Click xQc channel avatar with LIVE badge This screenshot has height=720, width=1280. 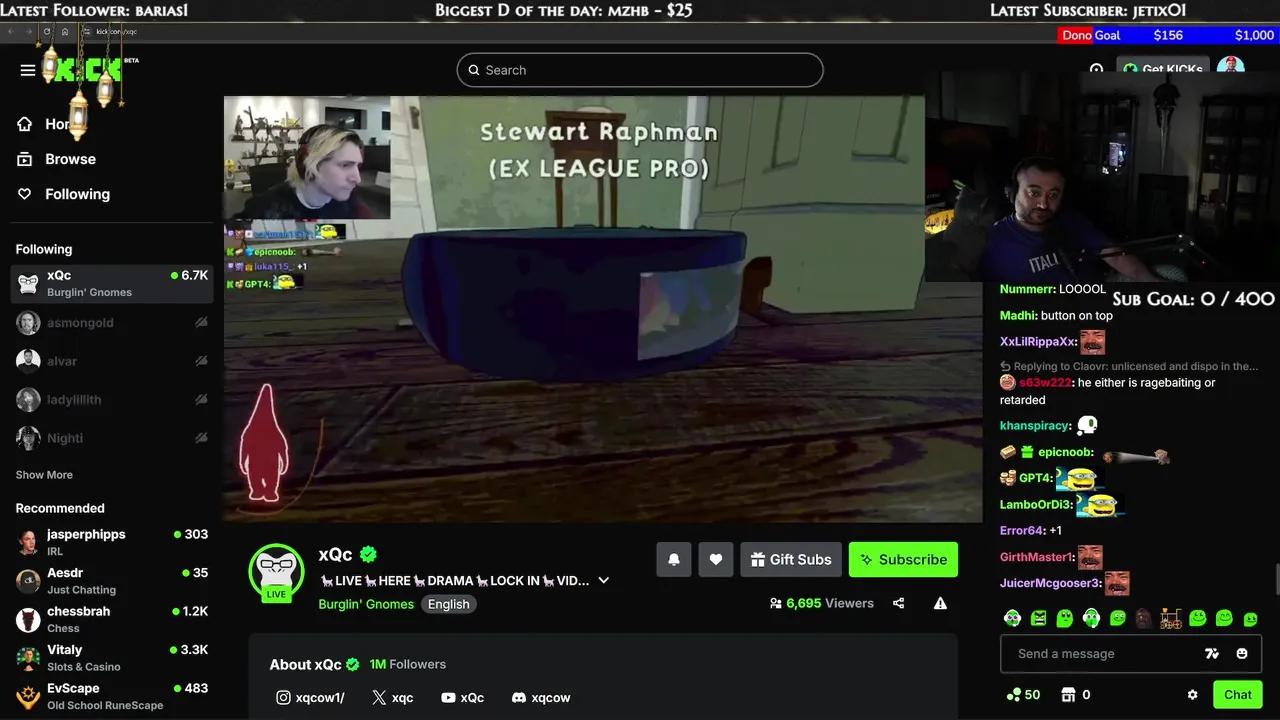(276, 573)
